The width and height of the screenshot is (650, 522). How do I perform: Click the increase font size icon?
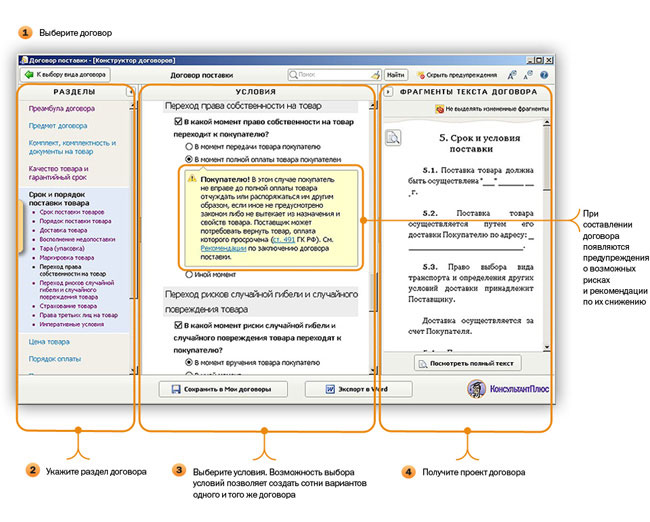[512, 75]
